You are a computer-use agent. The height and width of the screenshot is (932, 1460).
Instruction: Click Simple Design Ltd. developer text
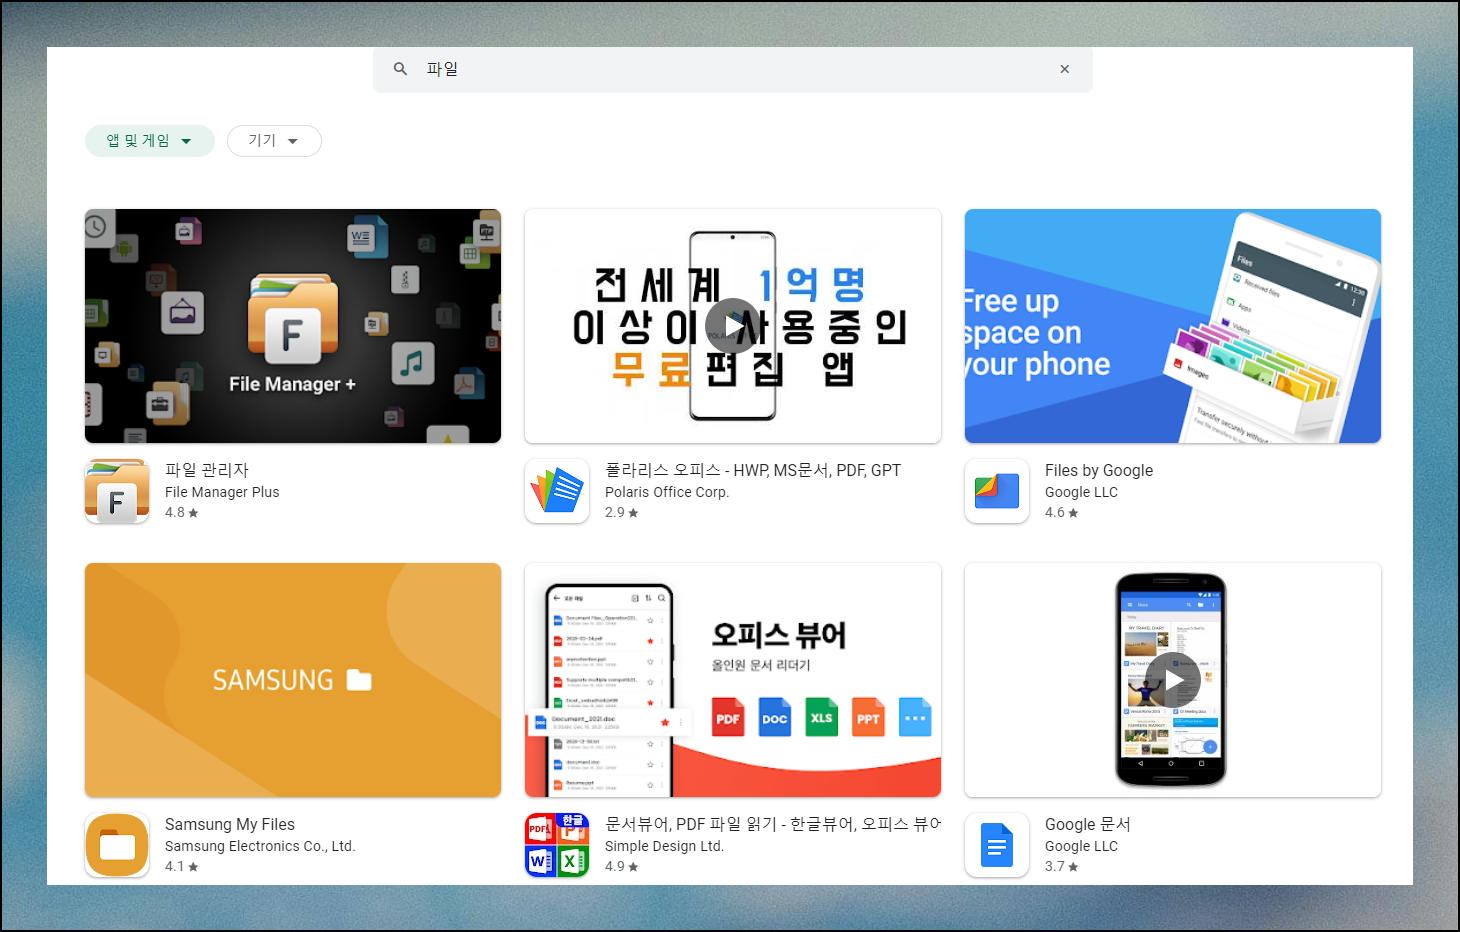[x=664, y=846]
